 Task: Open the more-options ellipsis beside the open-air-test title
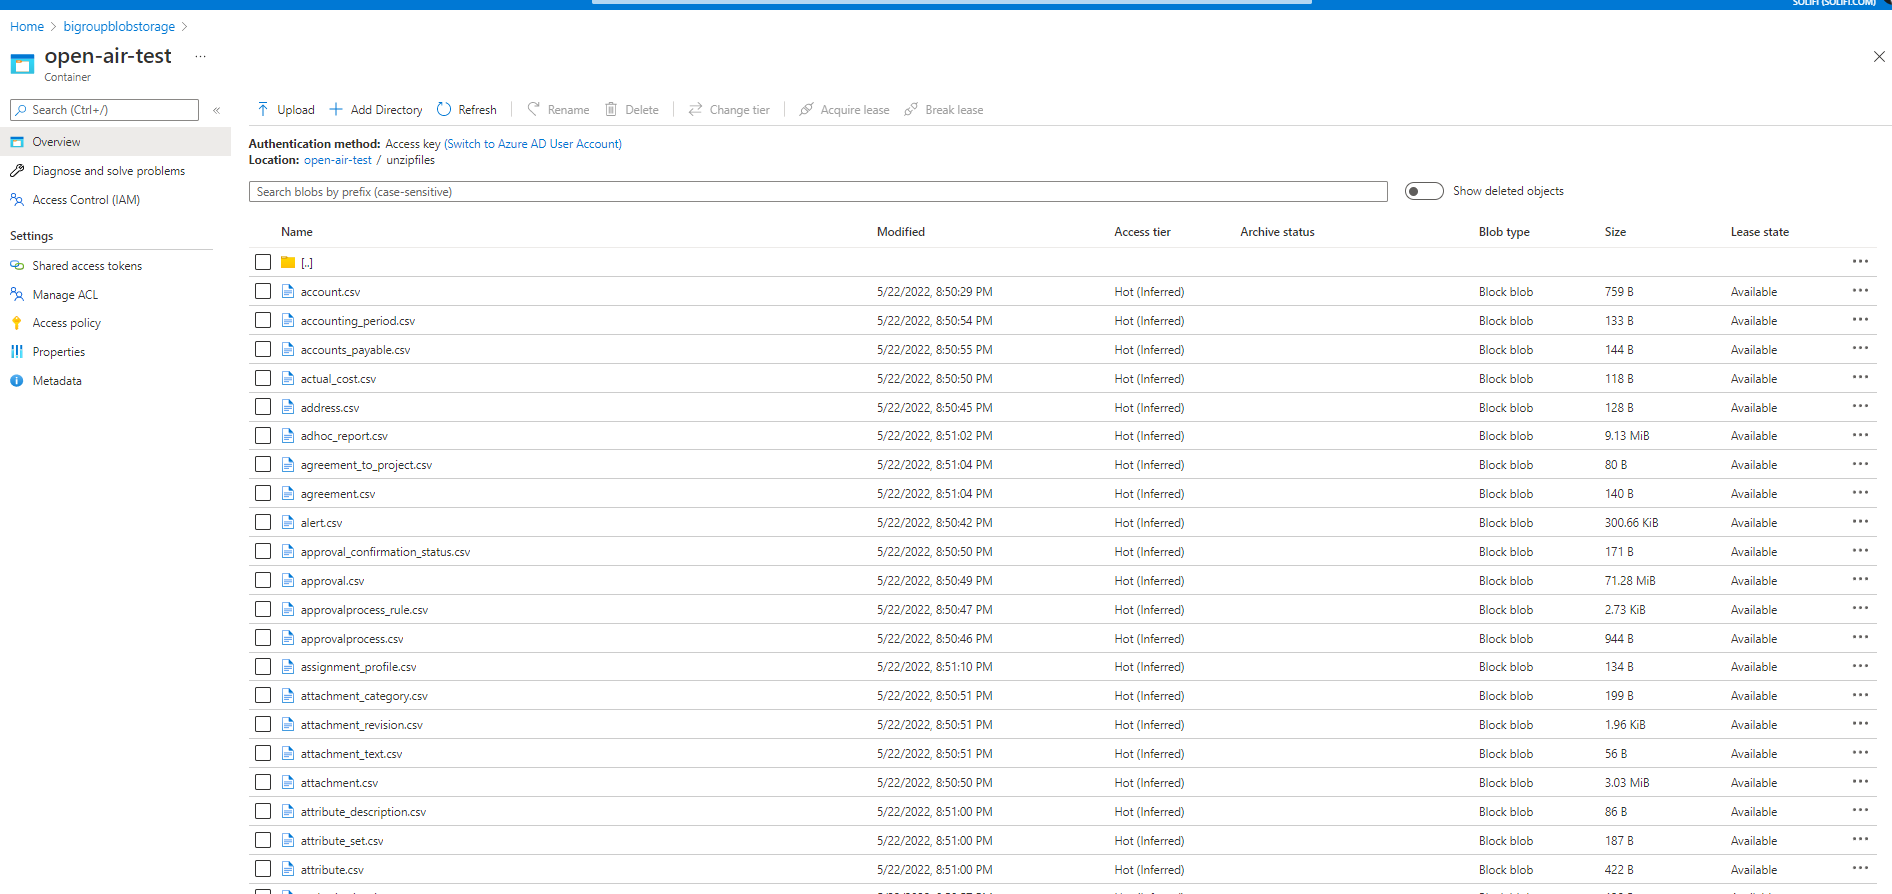[200, 57]
